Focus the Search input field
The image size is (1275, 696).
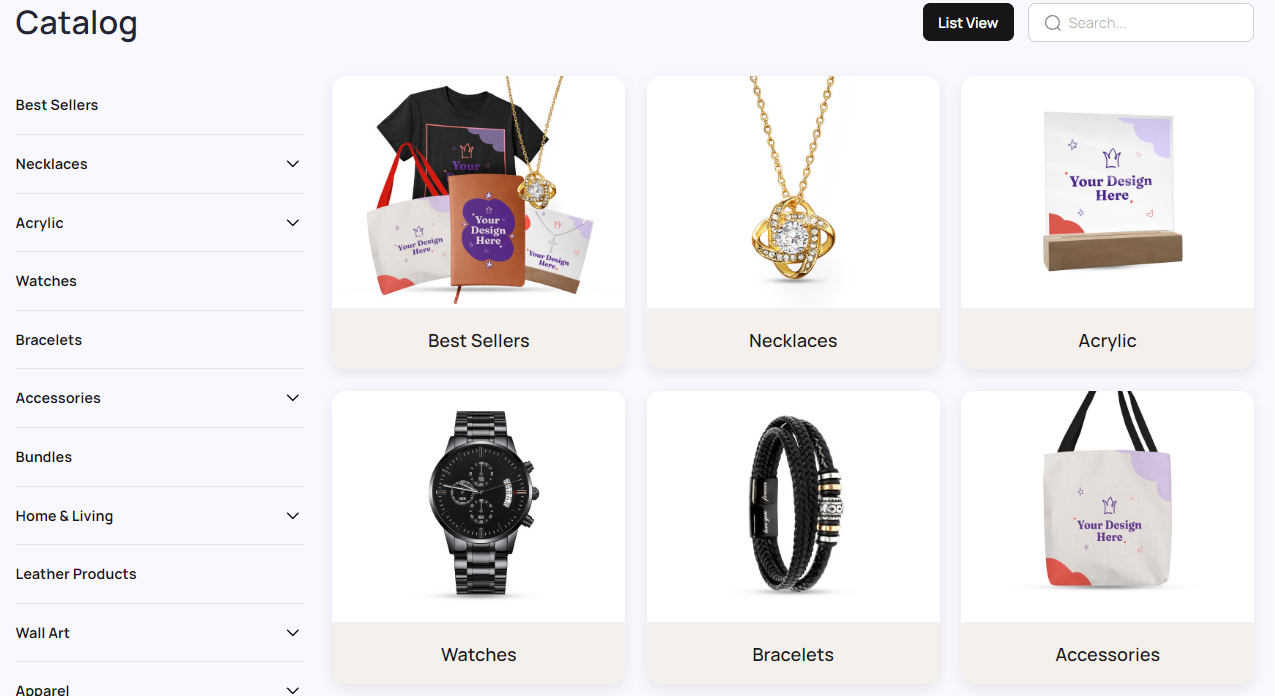1141,23
